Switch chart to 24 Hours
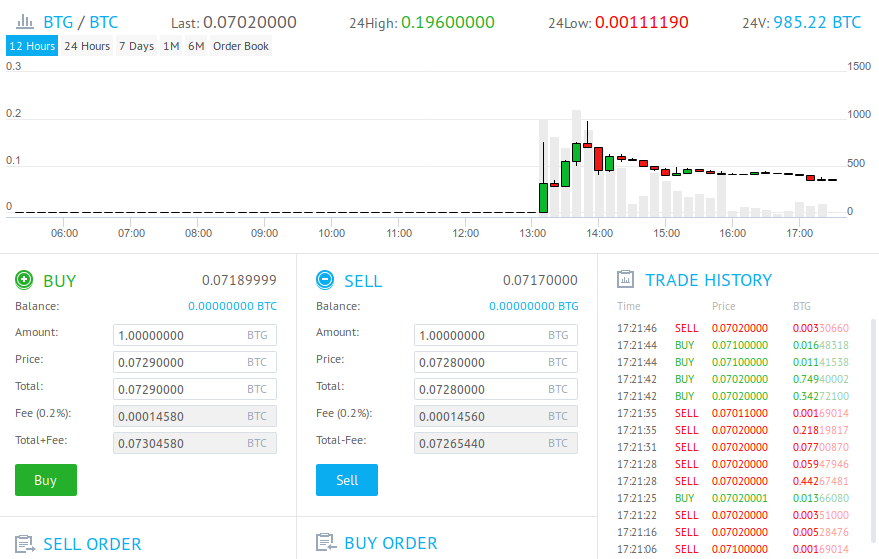This screenshot has width=879, height=559. pos(87,46)
